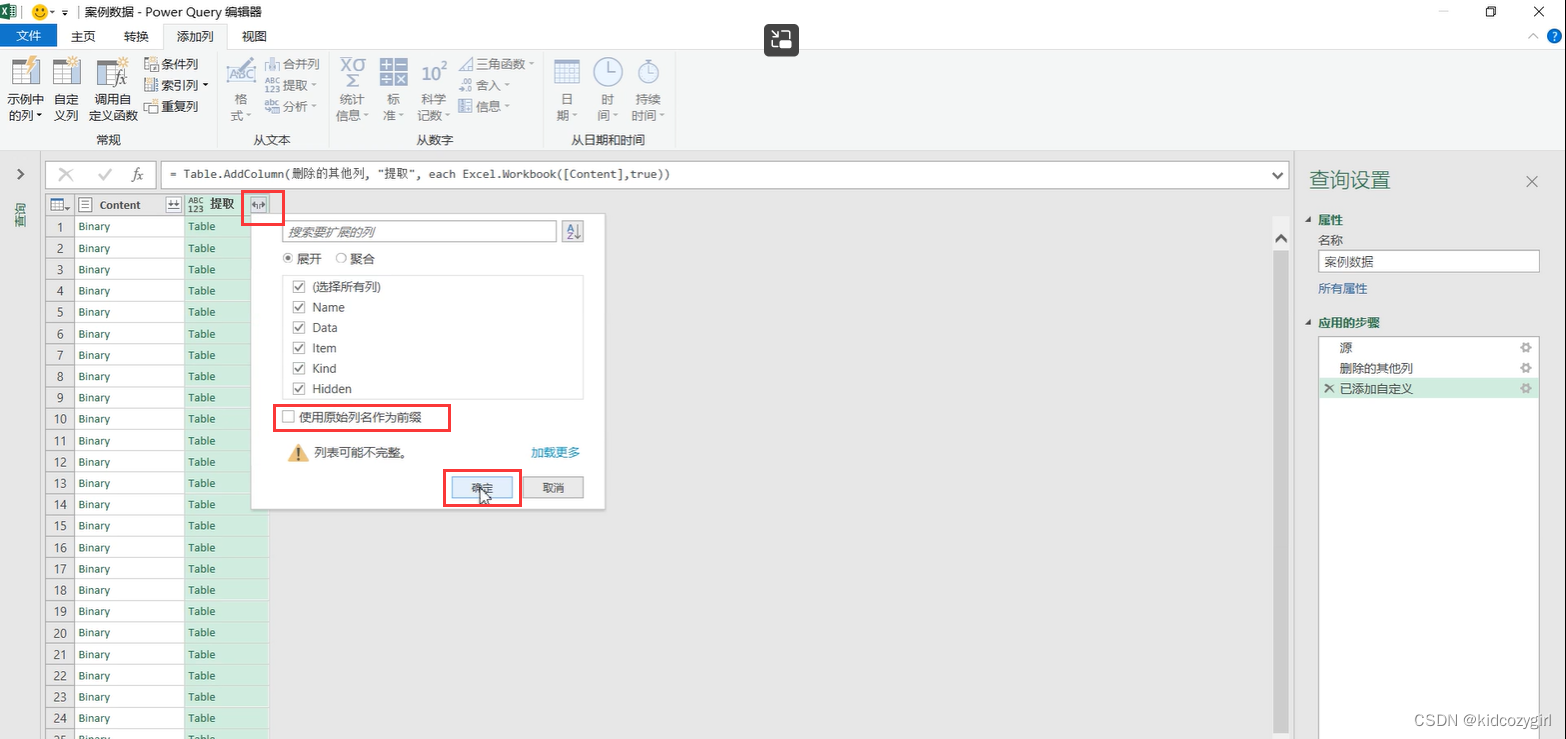Screen dimensions: 1566x739
Task: Click the 加载更多 (Load more) link
Action: [555, 452]
